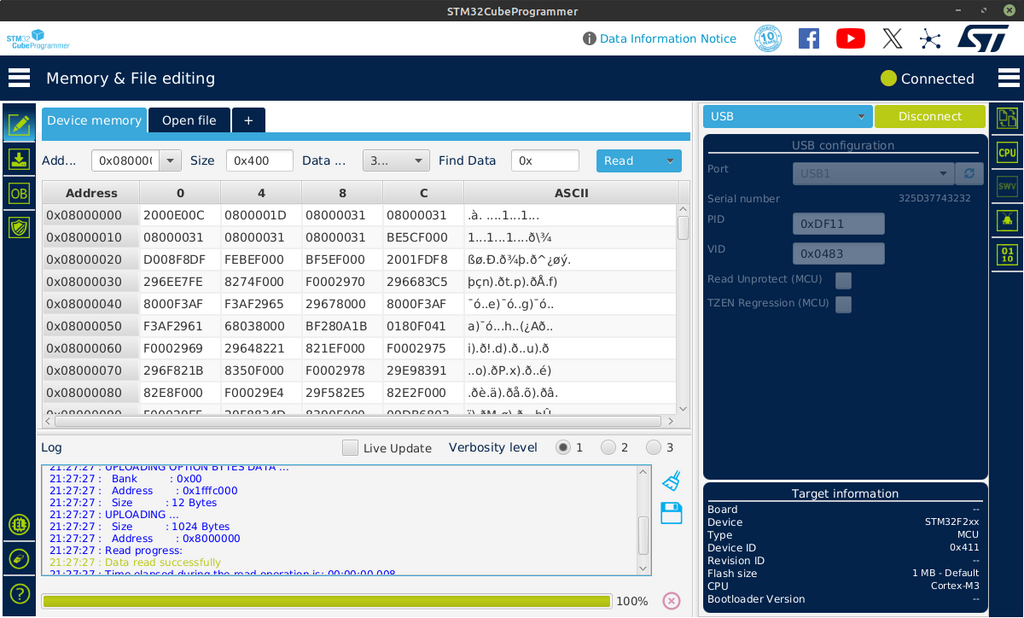Image resolution: width=1024 pixels, height=618 pixels.
Task: Open the help question mark icon
Action: [20, 593]
